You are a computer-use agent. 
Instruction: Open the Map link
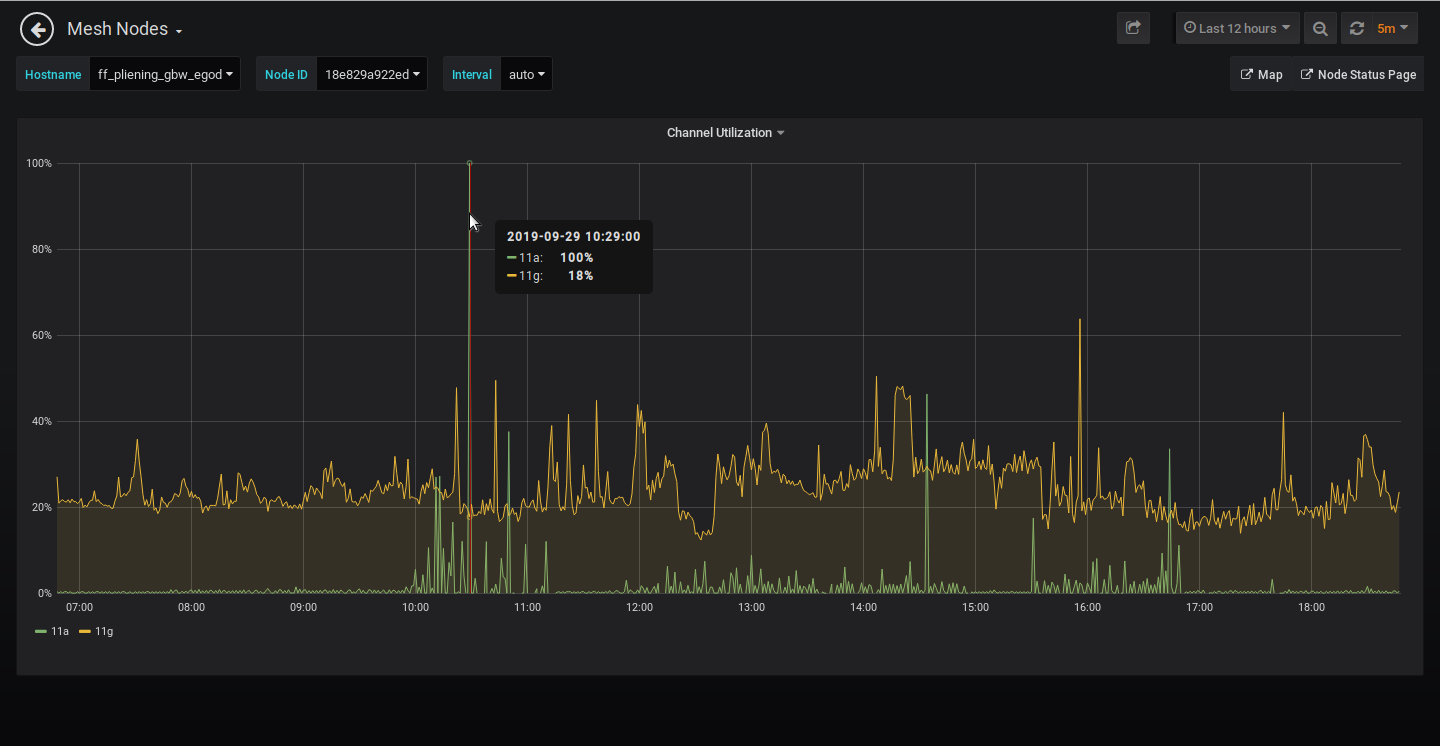pyautogui.click(x=1270, y=74)
